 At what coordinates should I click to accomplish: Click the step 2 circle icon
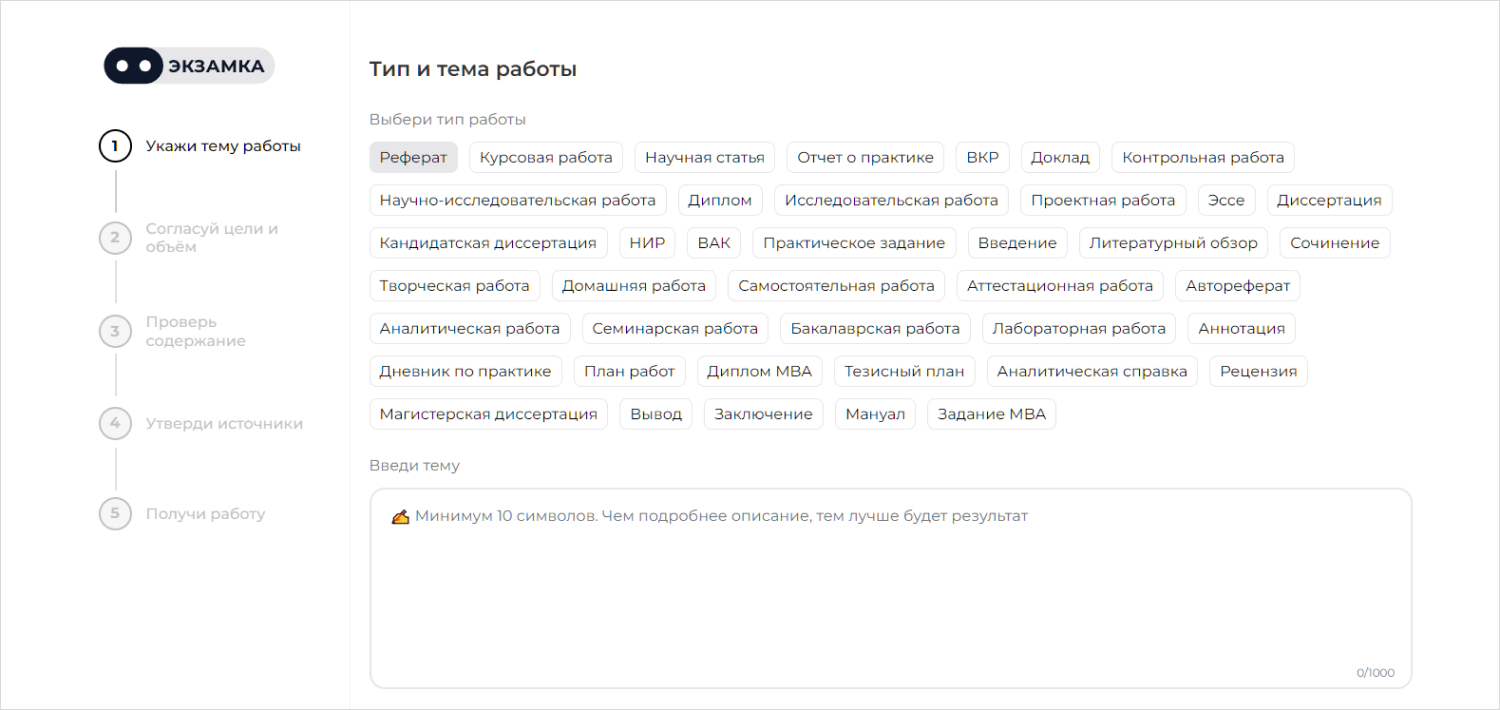pos(115,238)
